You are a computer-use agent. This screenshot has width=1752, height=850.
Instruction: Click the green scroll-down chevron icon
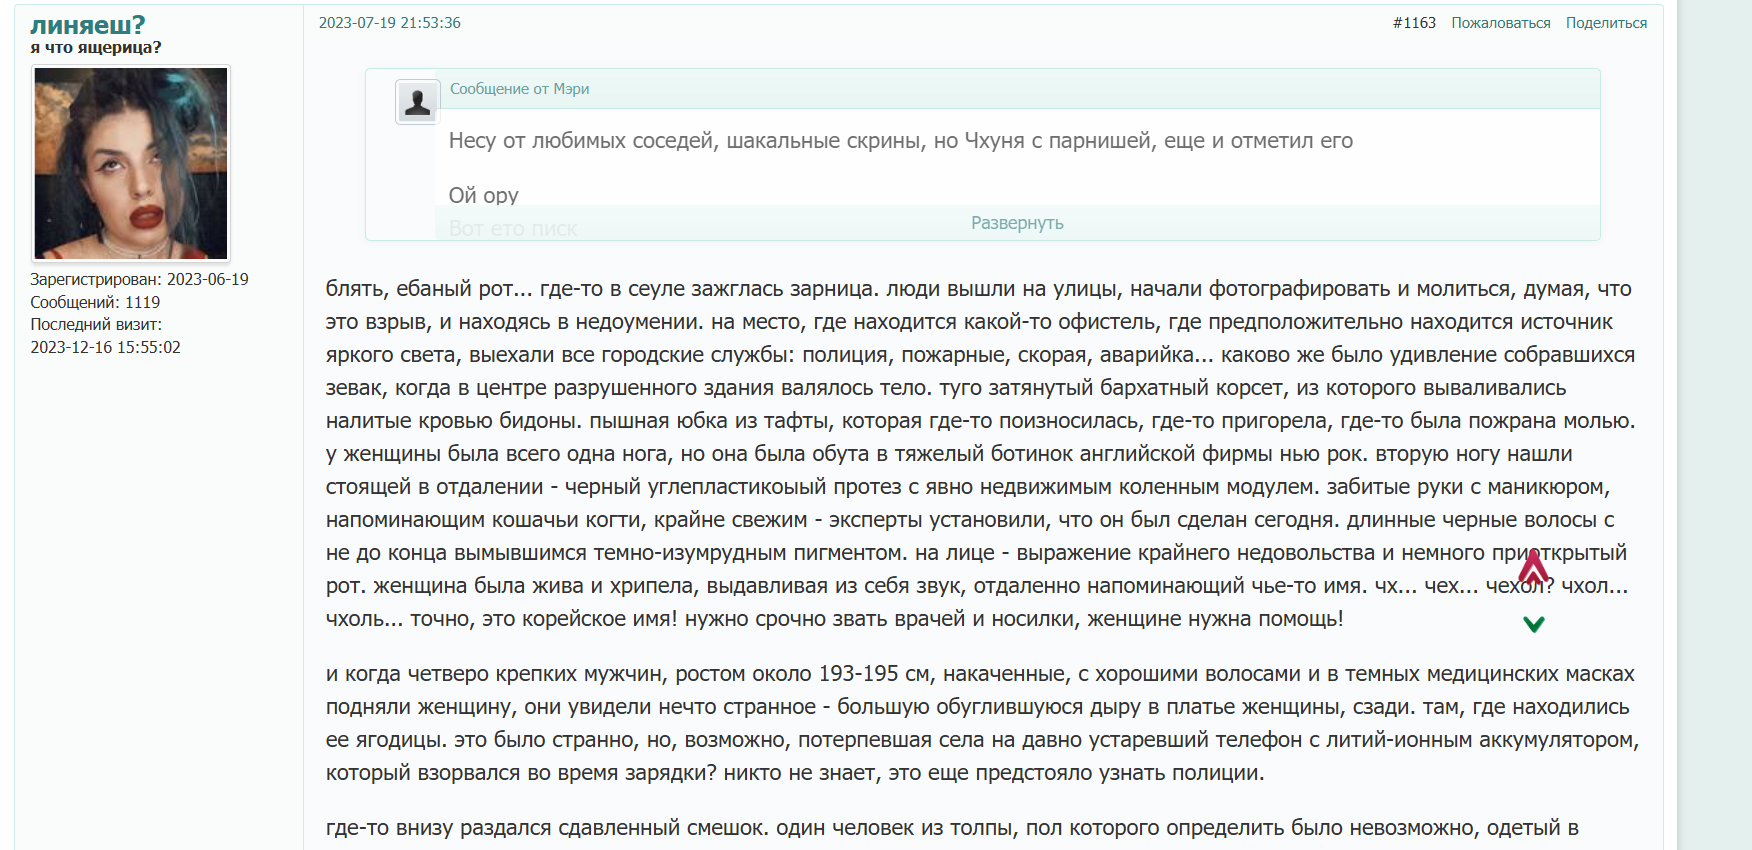point(1533,624)
